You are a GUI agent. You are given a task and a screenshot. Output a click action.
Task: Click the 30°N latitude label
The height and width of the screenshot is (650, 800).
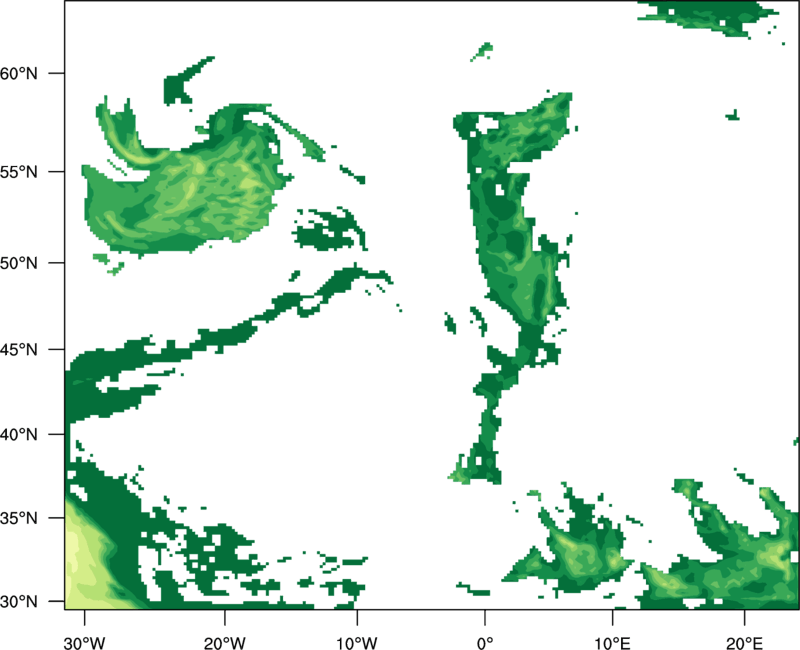coord(18,601)
